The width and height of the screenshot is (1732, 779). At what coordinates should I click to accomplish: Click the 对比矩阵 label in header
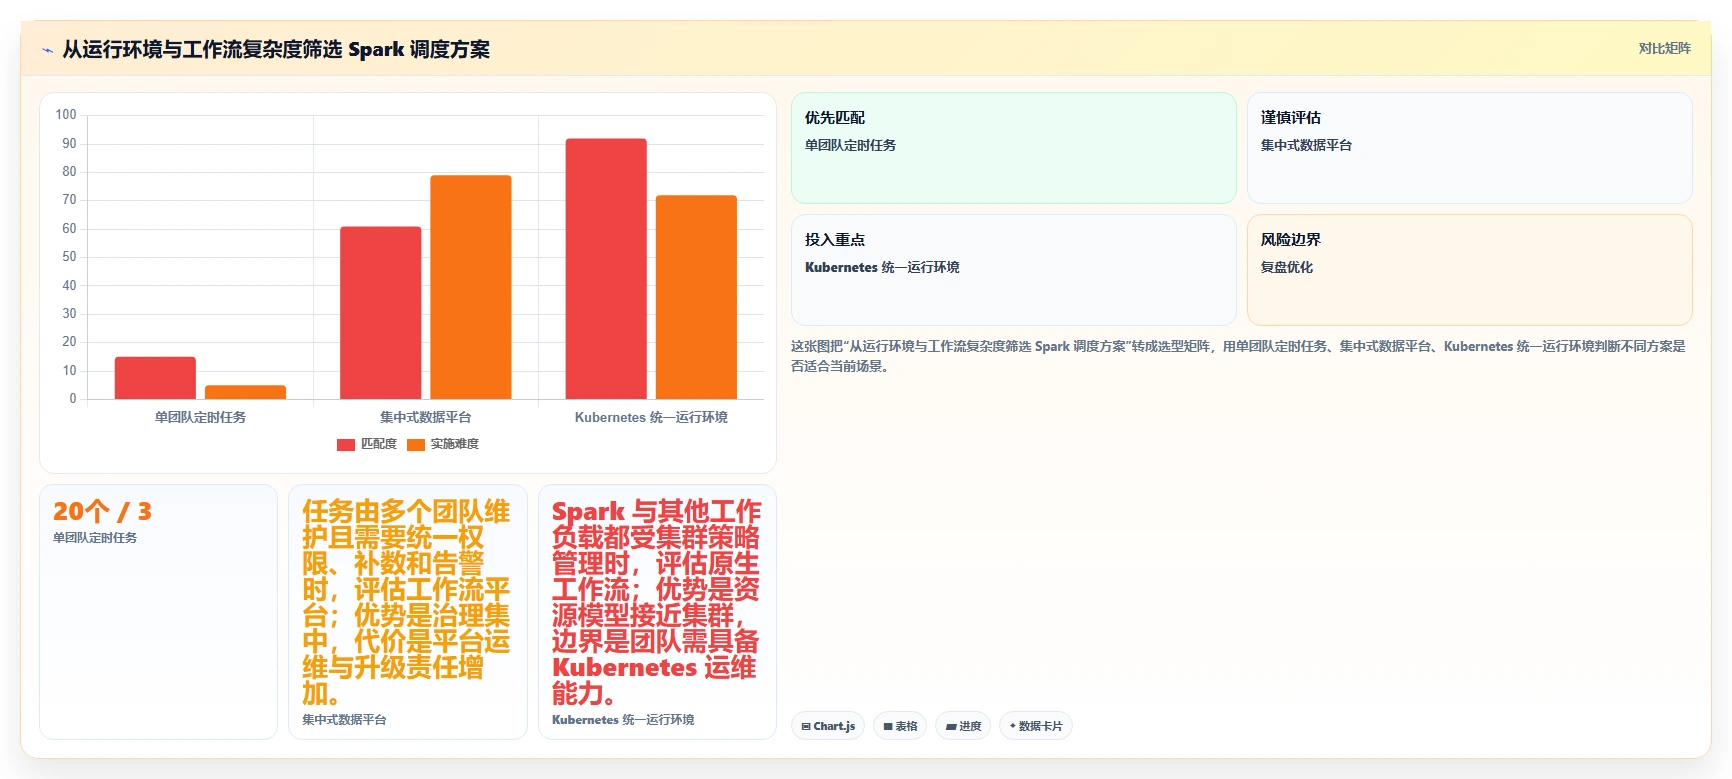[1664, 48]
